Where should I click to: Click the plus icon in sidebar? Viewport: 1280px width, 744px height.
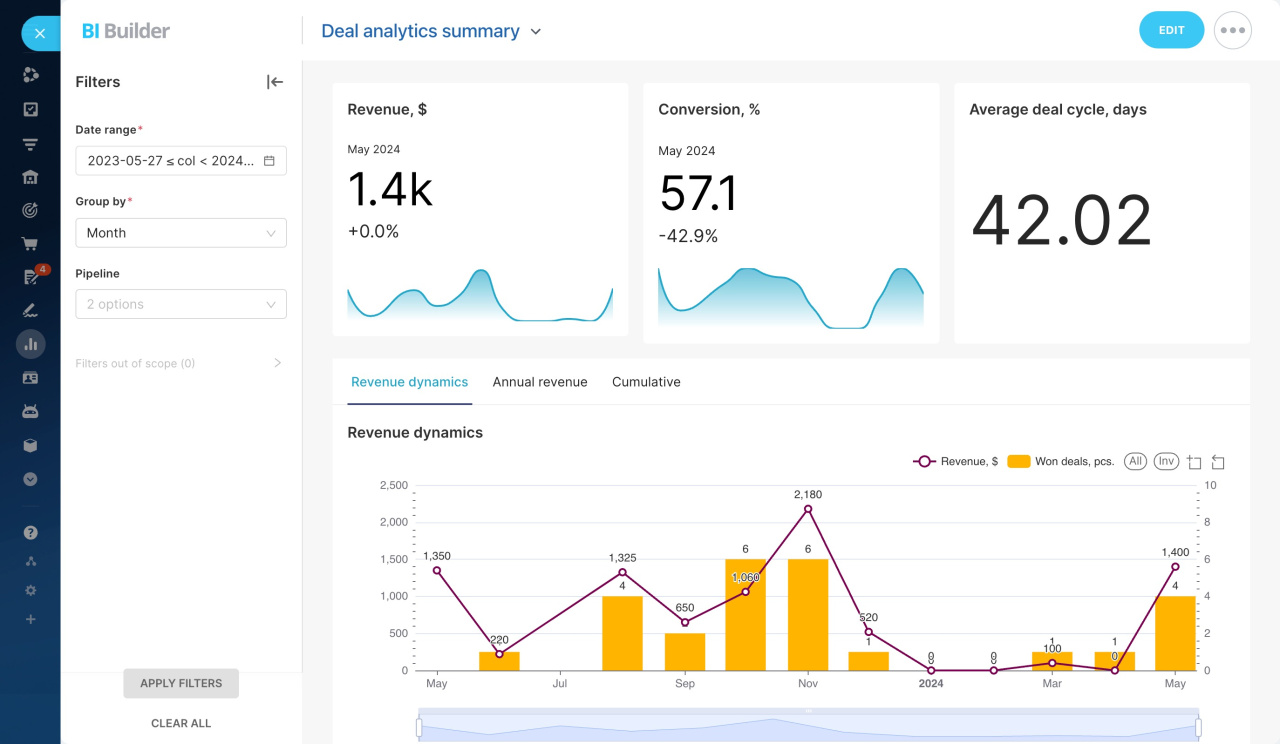coord(30,619)
